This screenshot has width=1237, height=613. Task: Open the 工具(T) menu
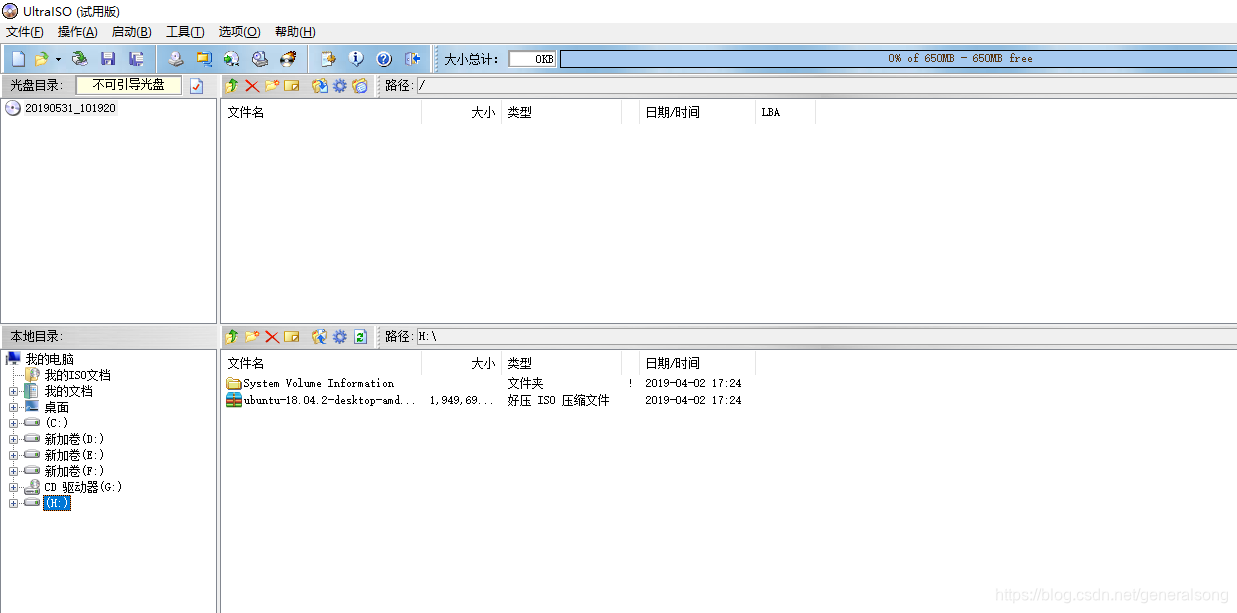coord(185,32)
